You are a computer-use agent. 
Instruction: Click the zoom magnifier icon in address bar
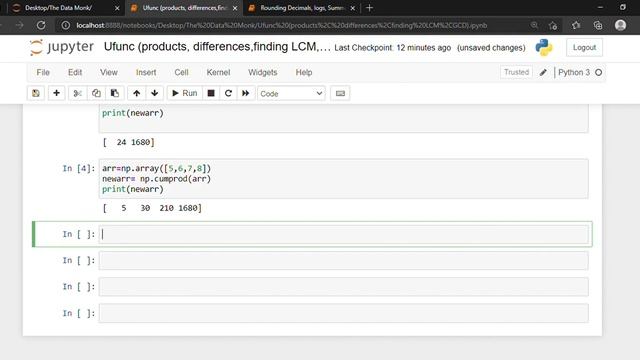click(x=534, y=25)
